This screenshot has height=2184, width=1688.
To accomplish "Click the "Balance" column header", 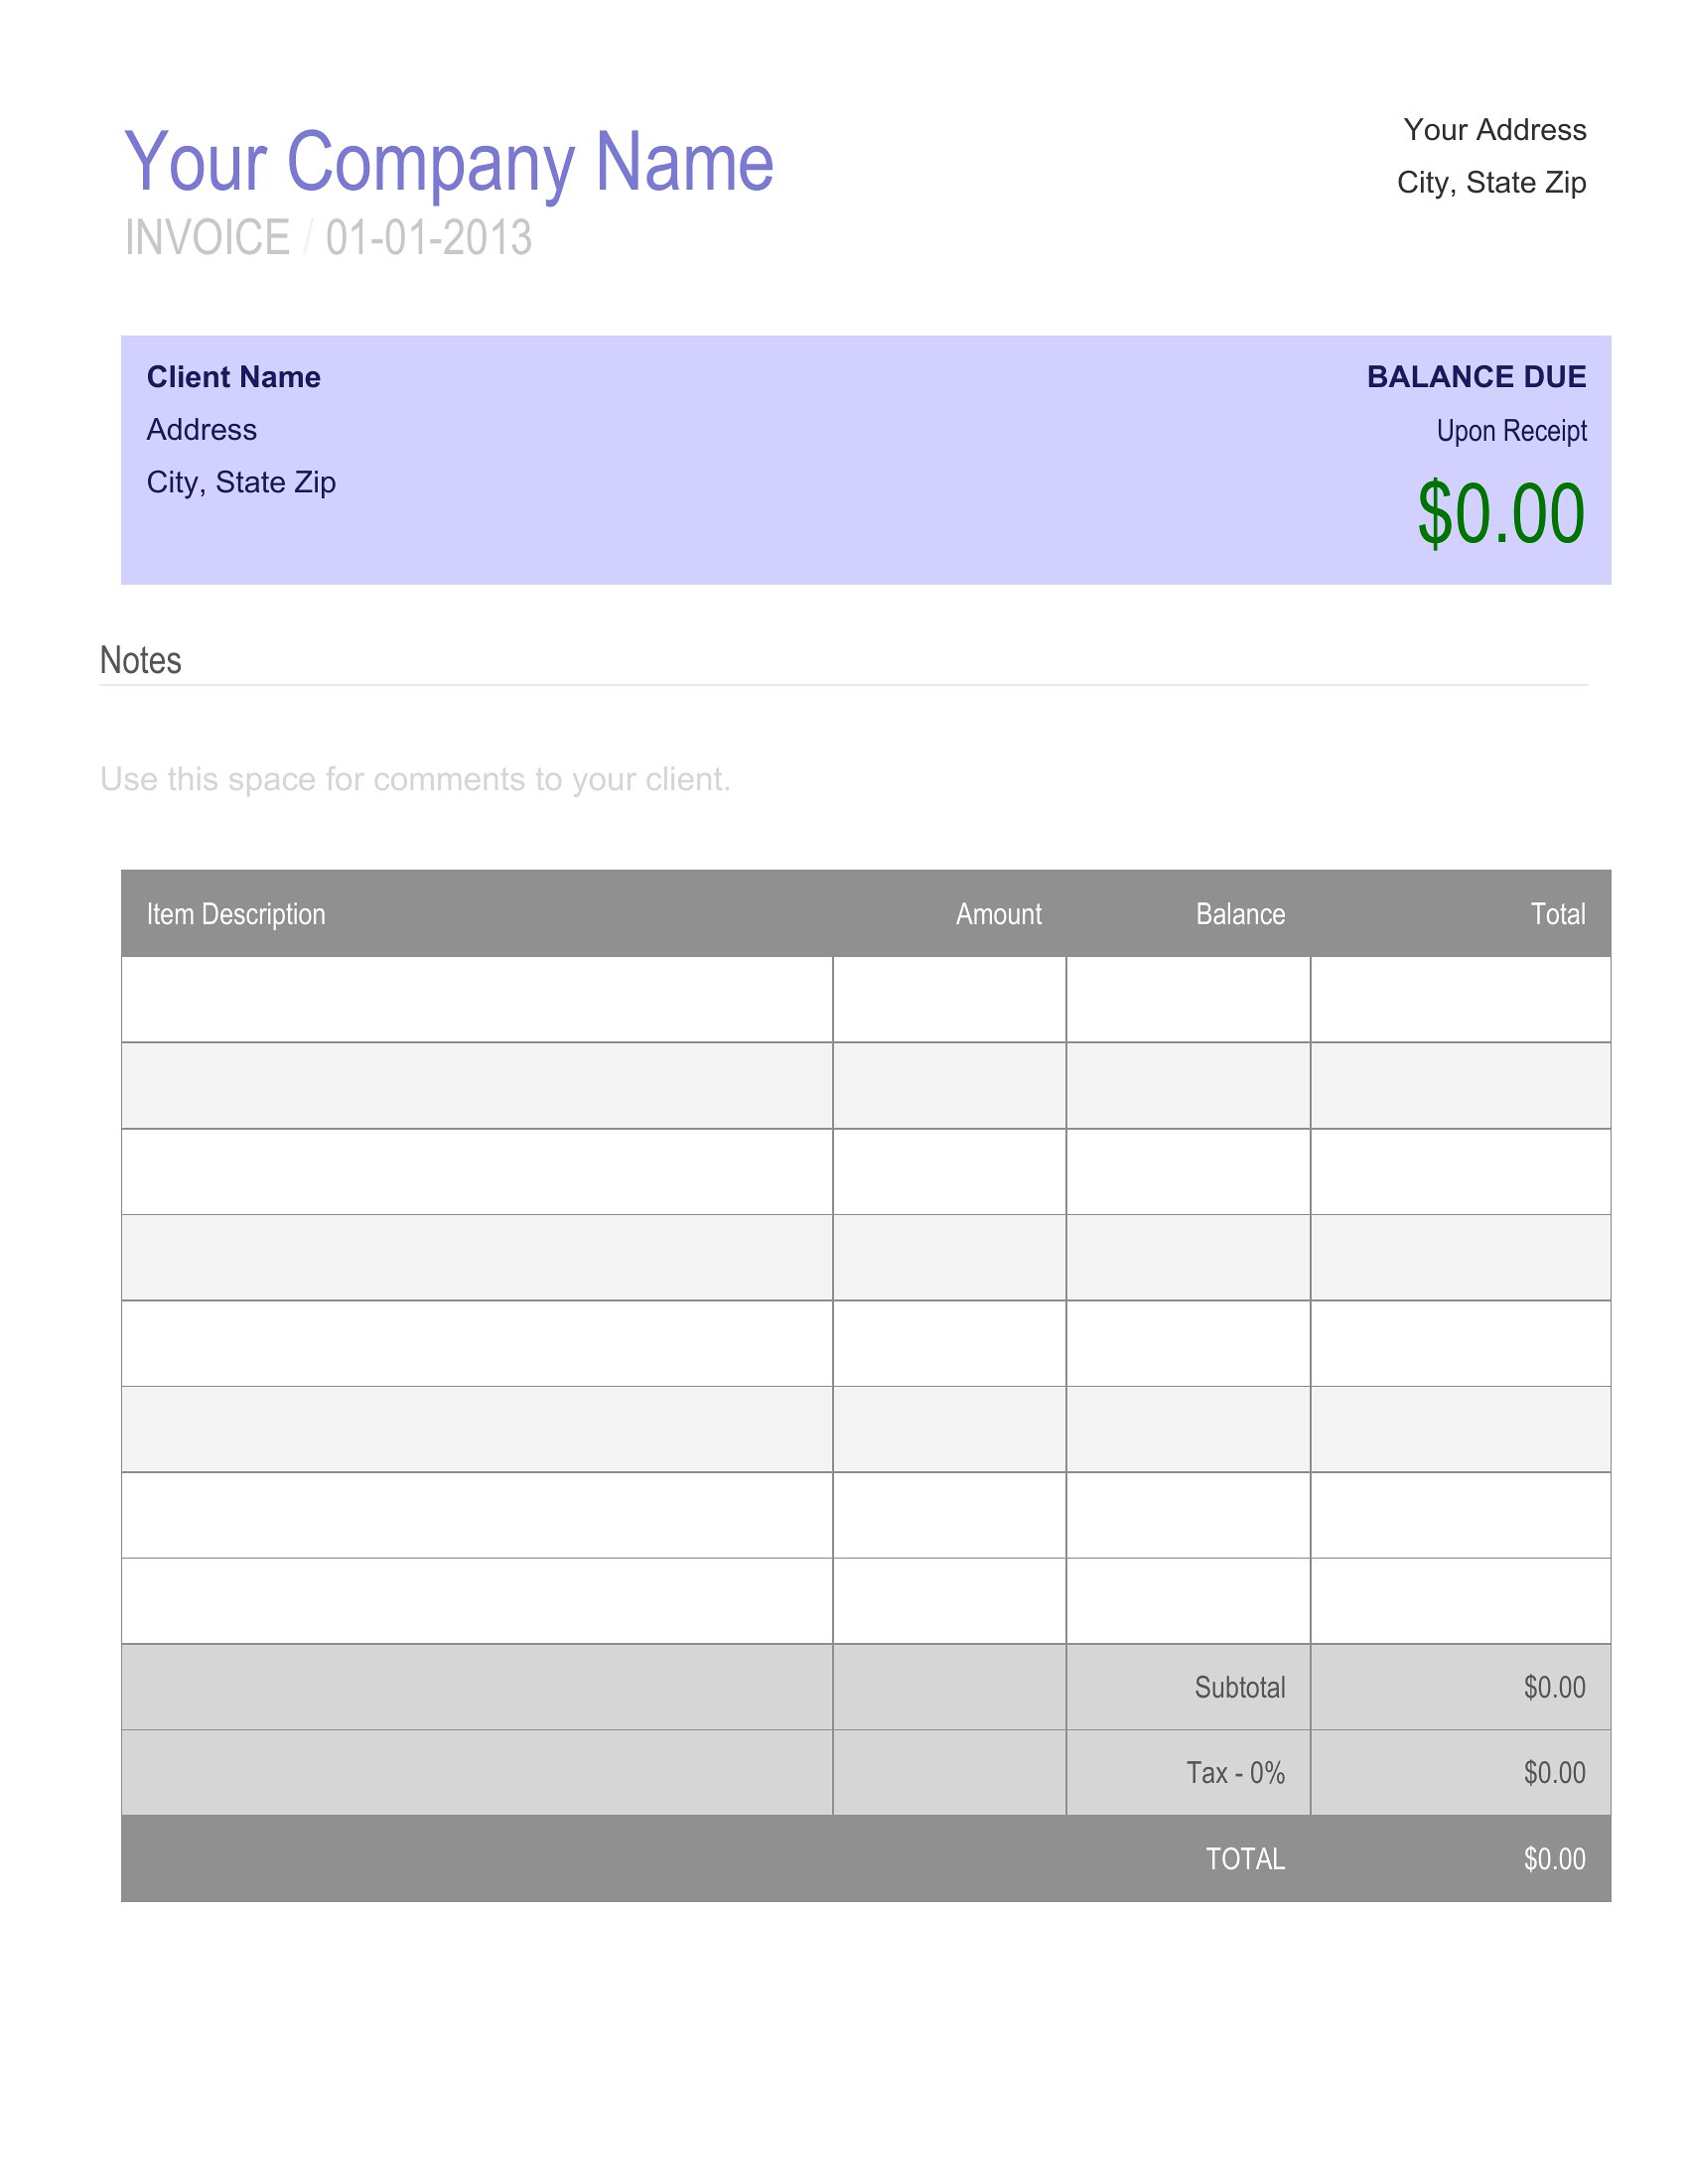I will click(x=1240, y=914).
